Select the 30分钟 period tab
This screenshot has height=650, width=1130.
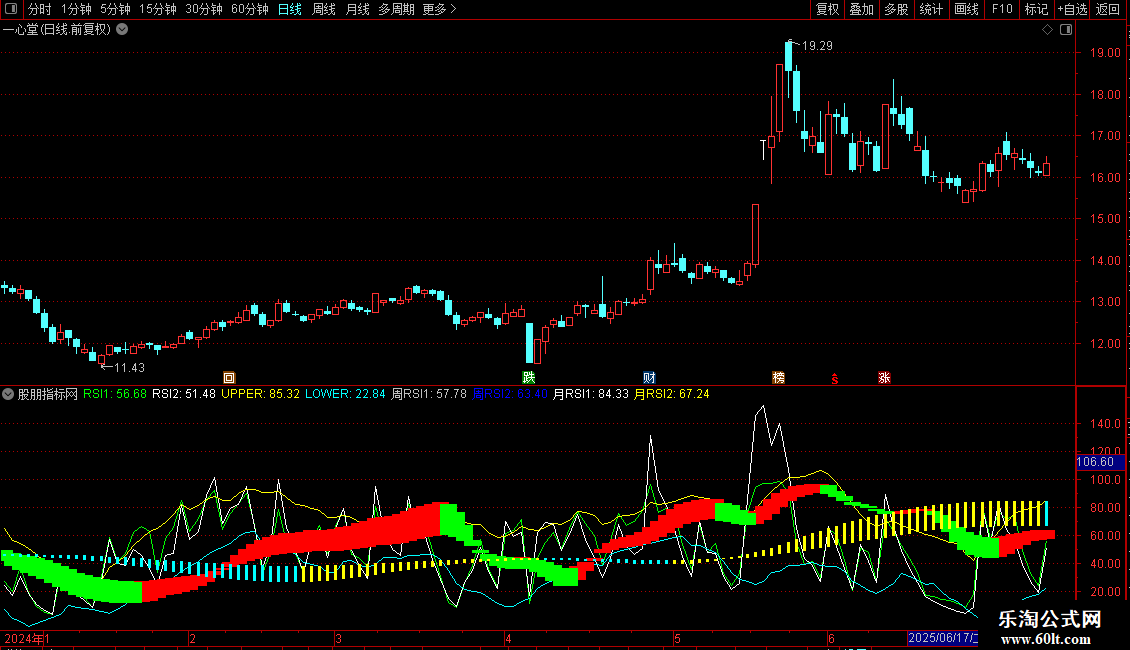pyautogui.click(x=204, y=9)
